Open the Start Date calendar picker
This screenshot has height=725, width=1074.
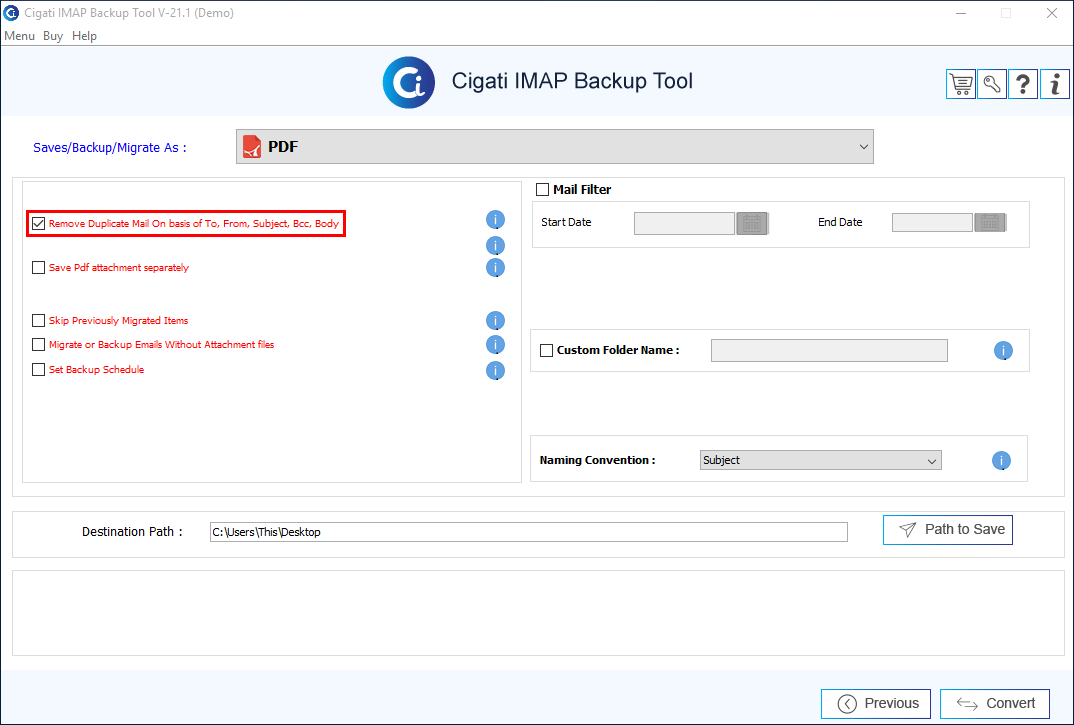point(752,223)
